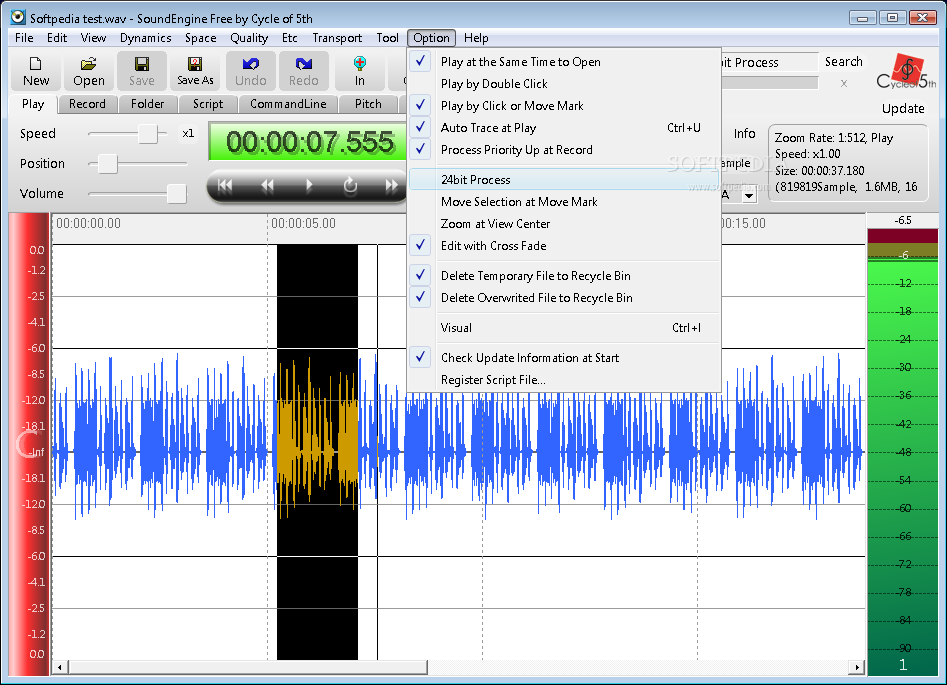947x685 pixels.
Task: Expand the dropdown arrow below Info
Action: click(749, 196)
